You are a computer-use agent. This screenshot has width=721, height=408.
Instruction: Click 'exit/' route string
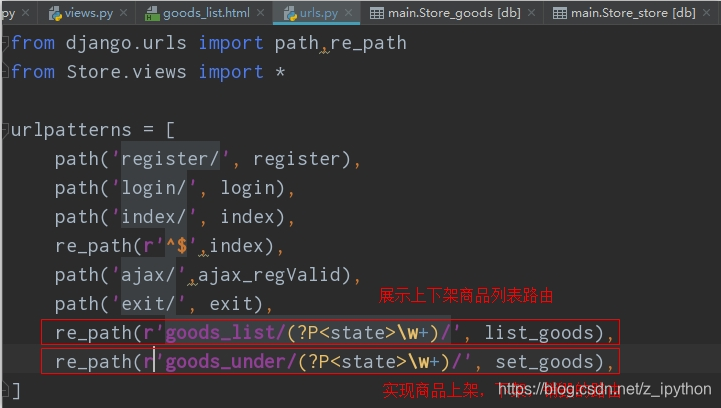pos(149,304)
